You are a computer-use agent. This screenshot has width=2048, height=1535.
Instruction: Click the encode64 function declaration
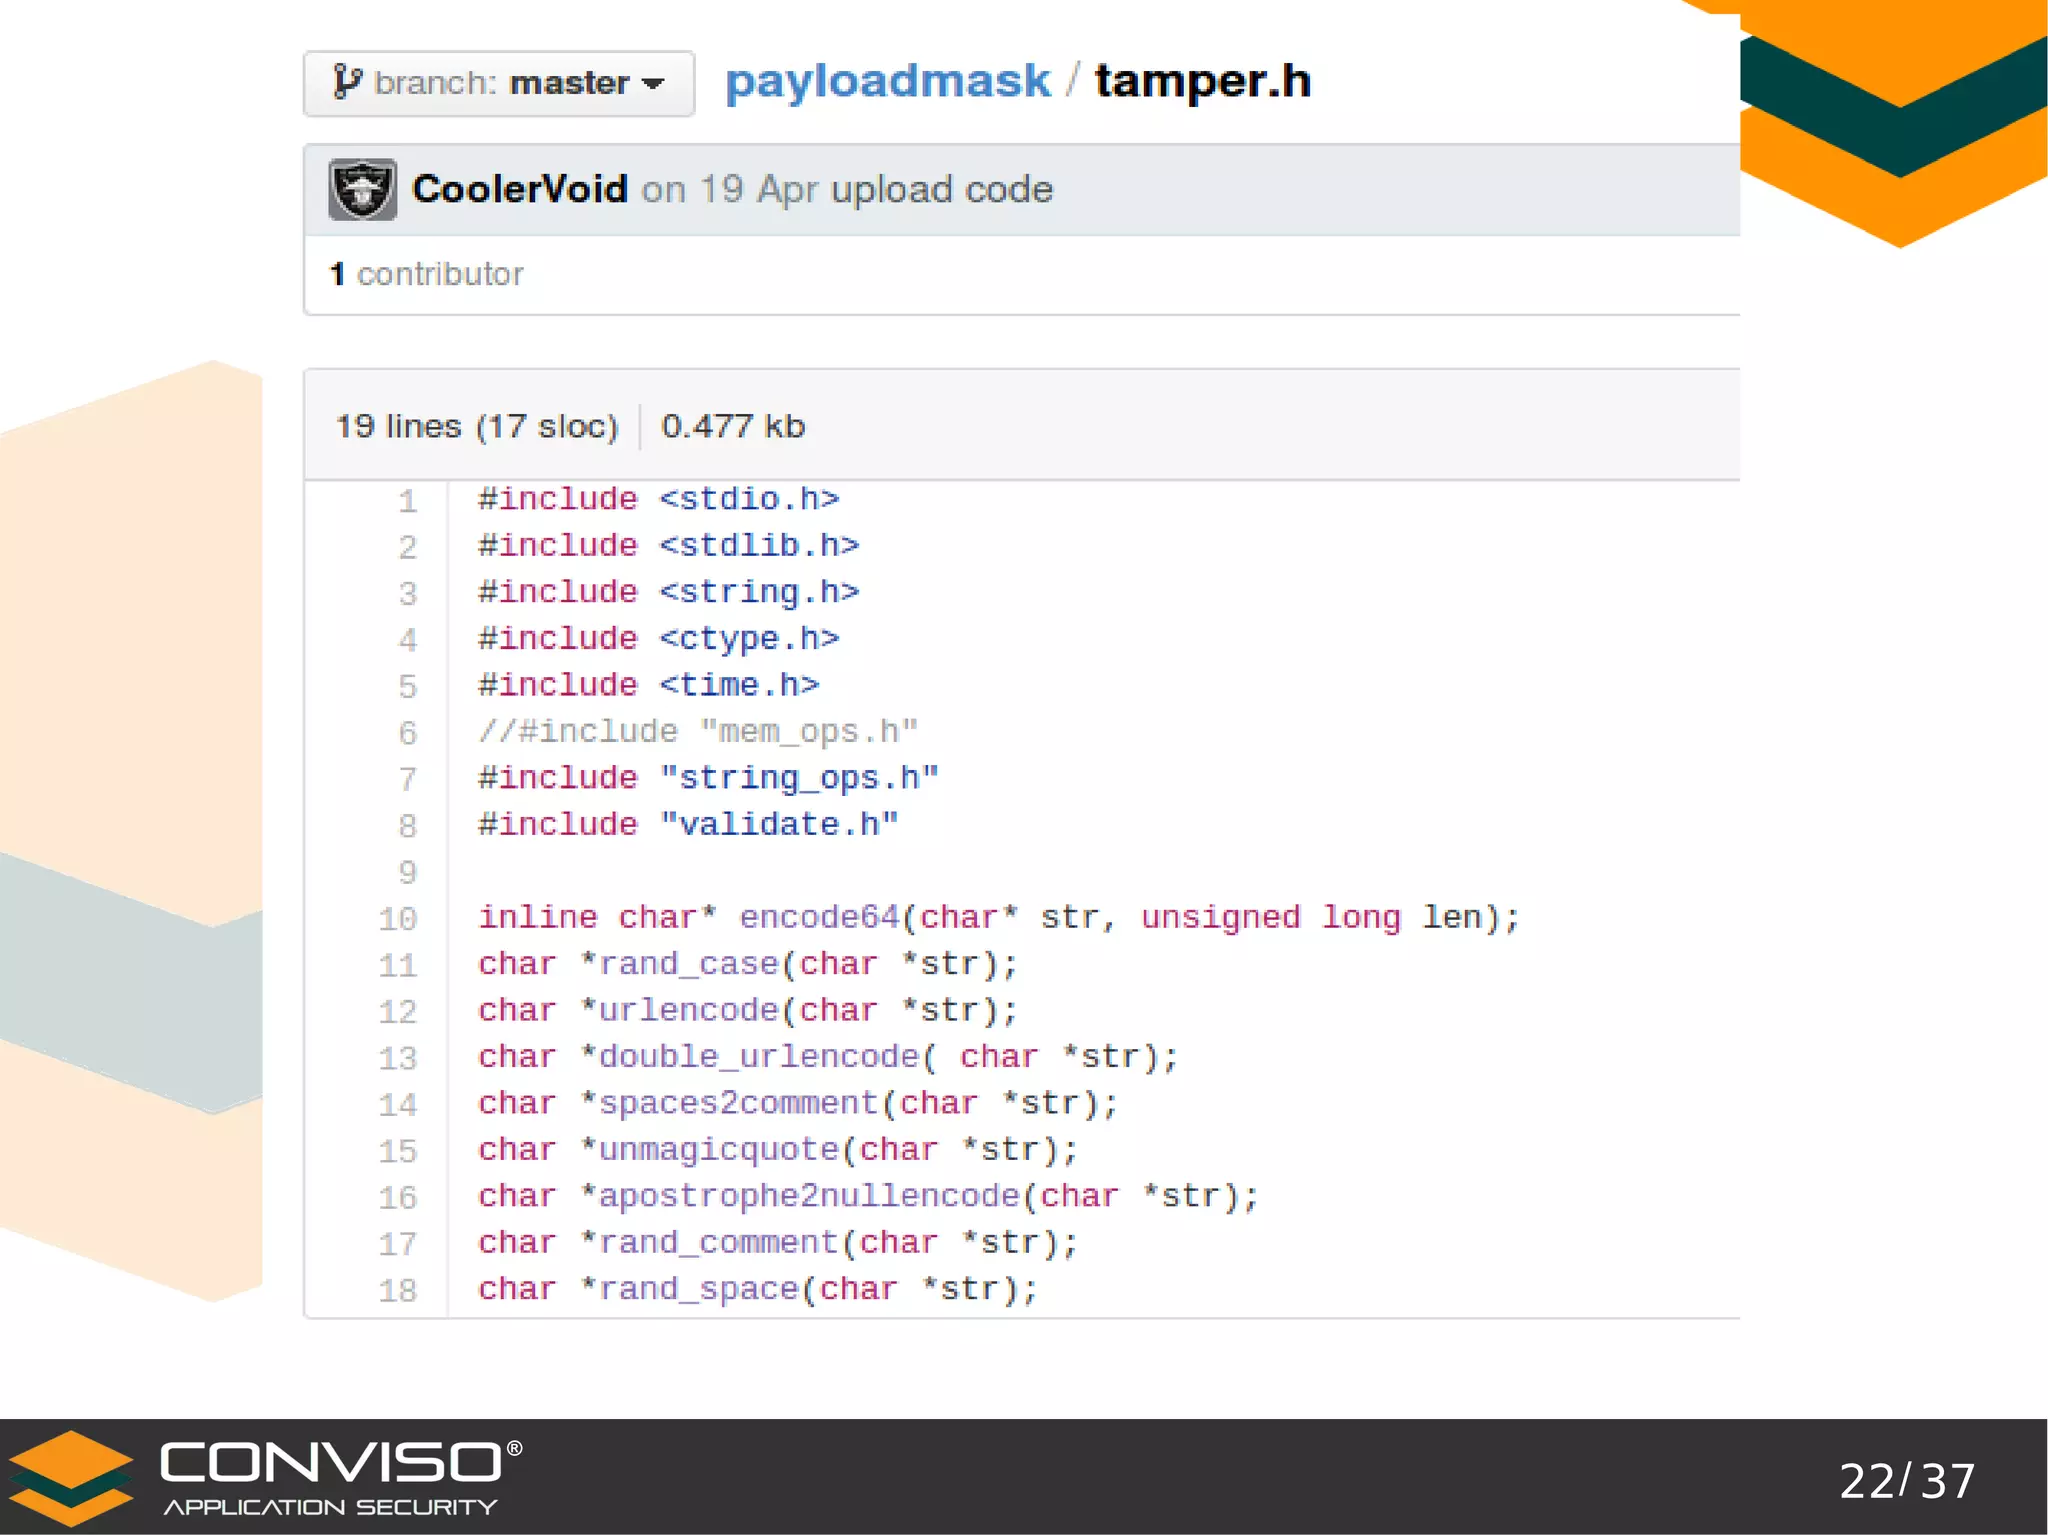(x=819, y=917)
